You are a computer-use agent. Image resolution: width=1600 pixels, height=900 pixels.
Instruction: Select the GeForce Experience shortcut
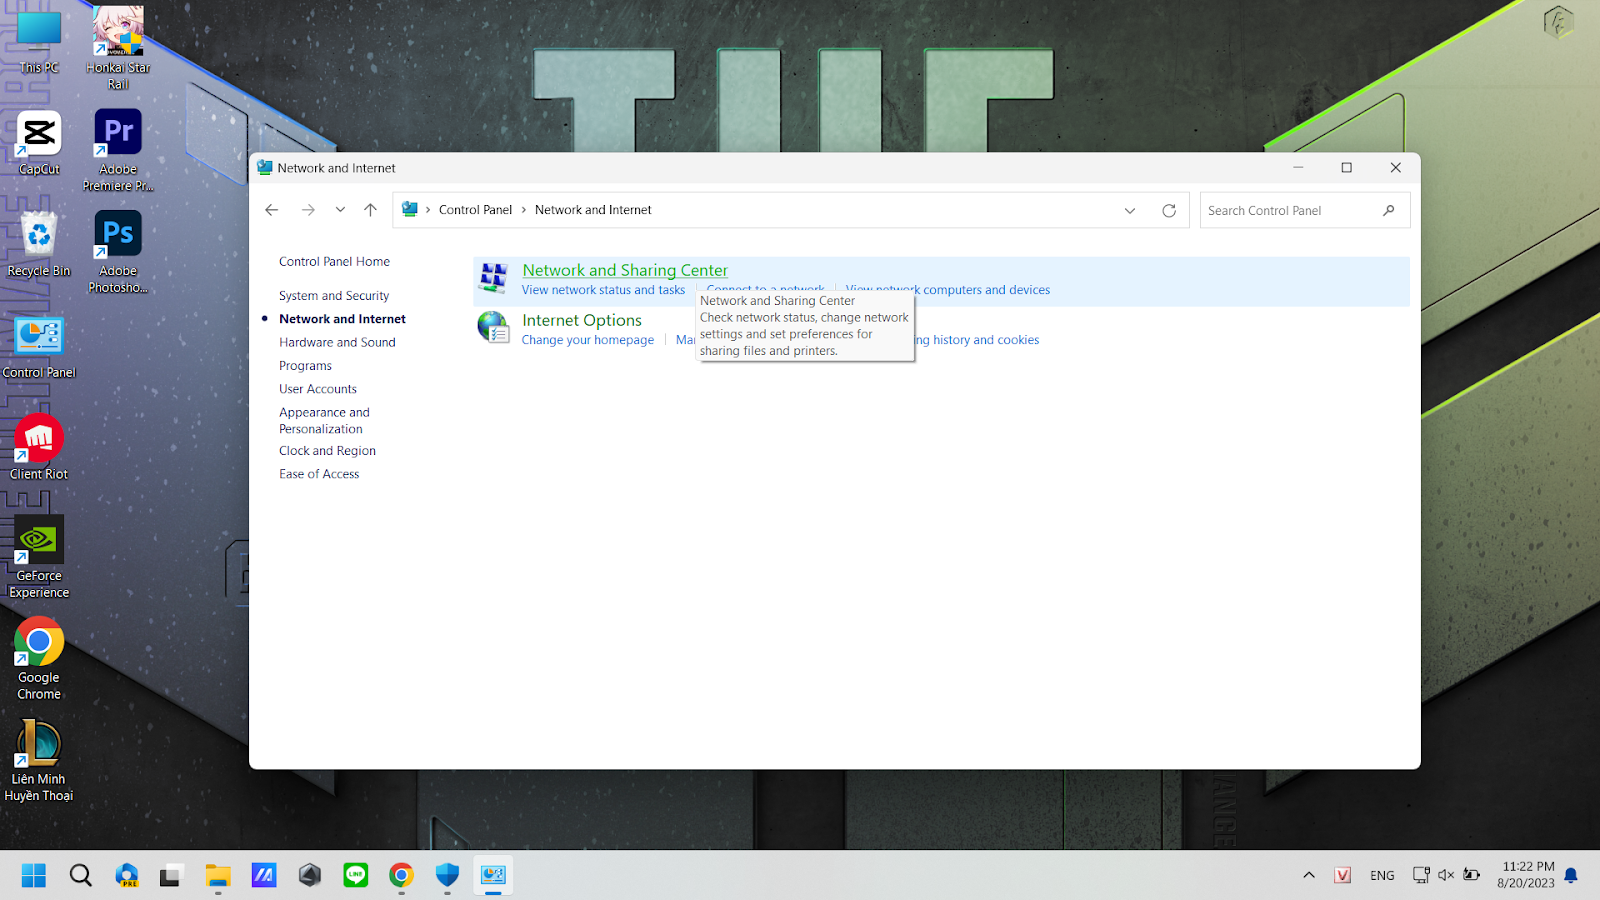39,557
